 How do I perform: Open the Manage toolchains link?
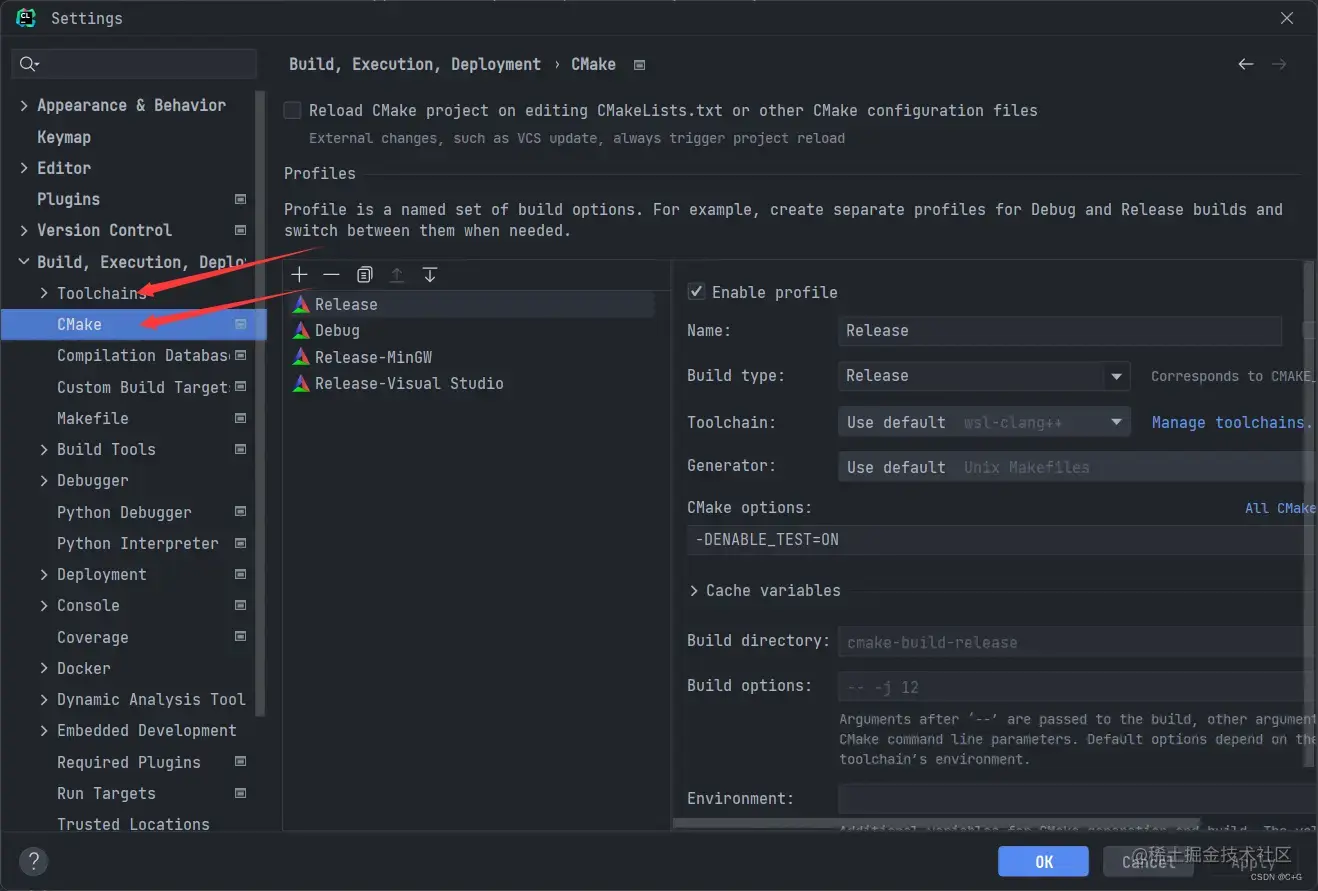coord(1232,423)
